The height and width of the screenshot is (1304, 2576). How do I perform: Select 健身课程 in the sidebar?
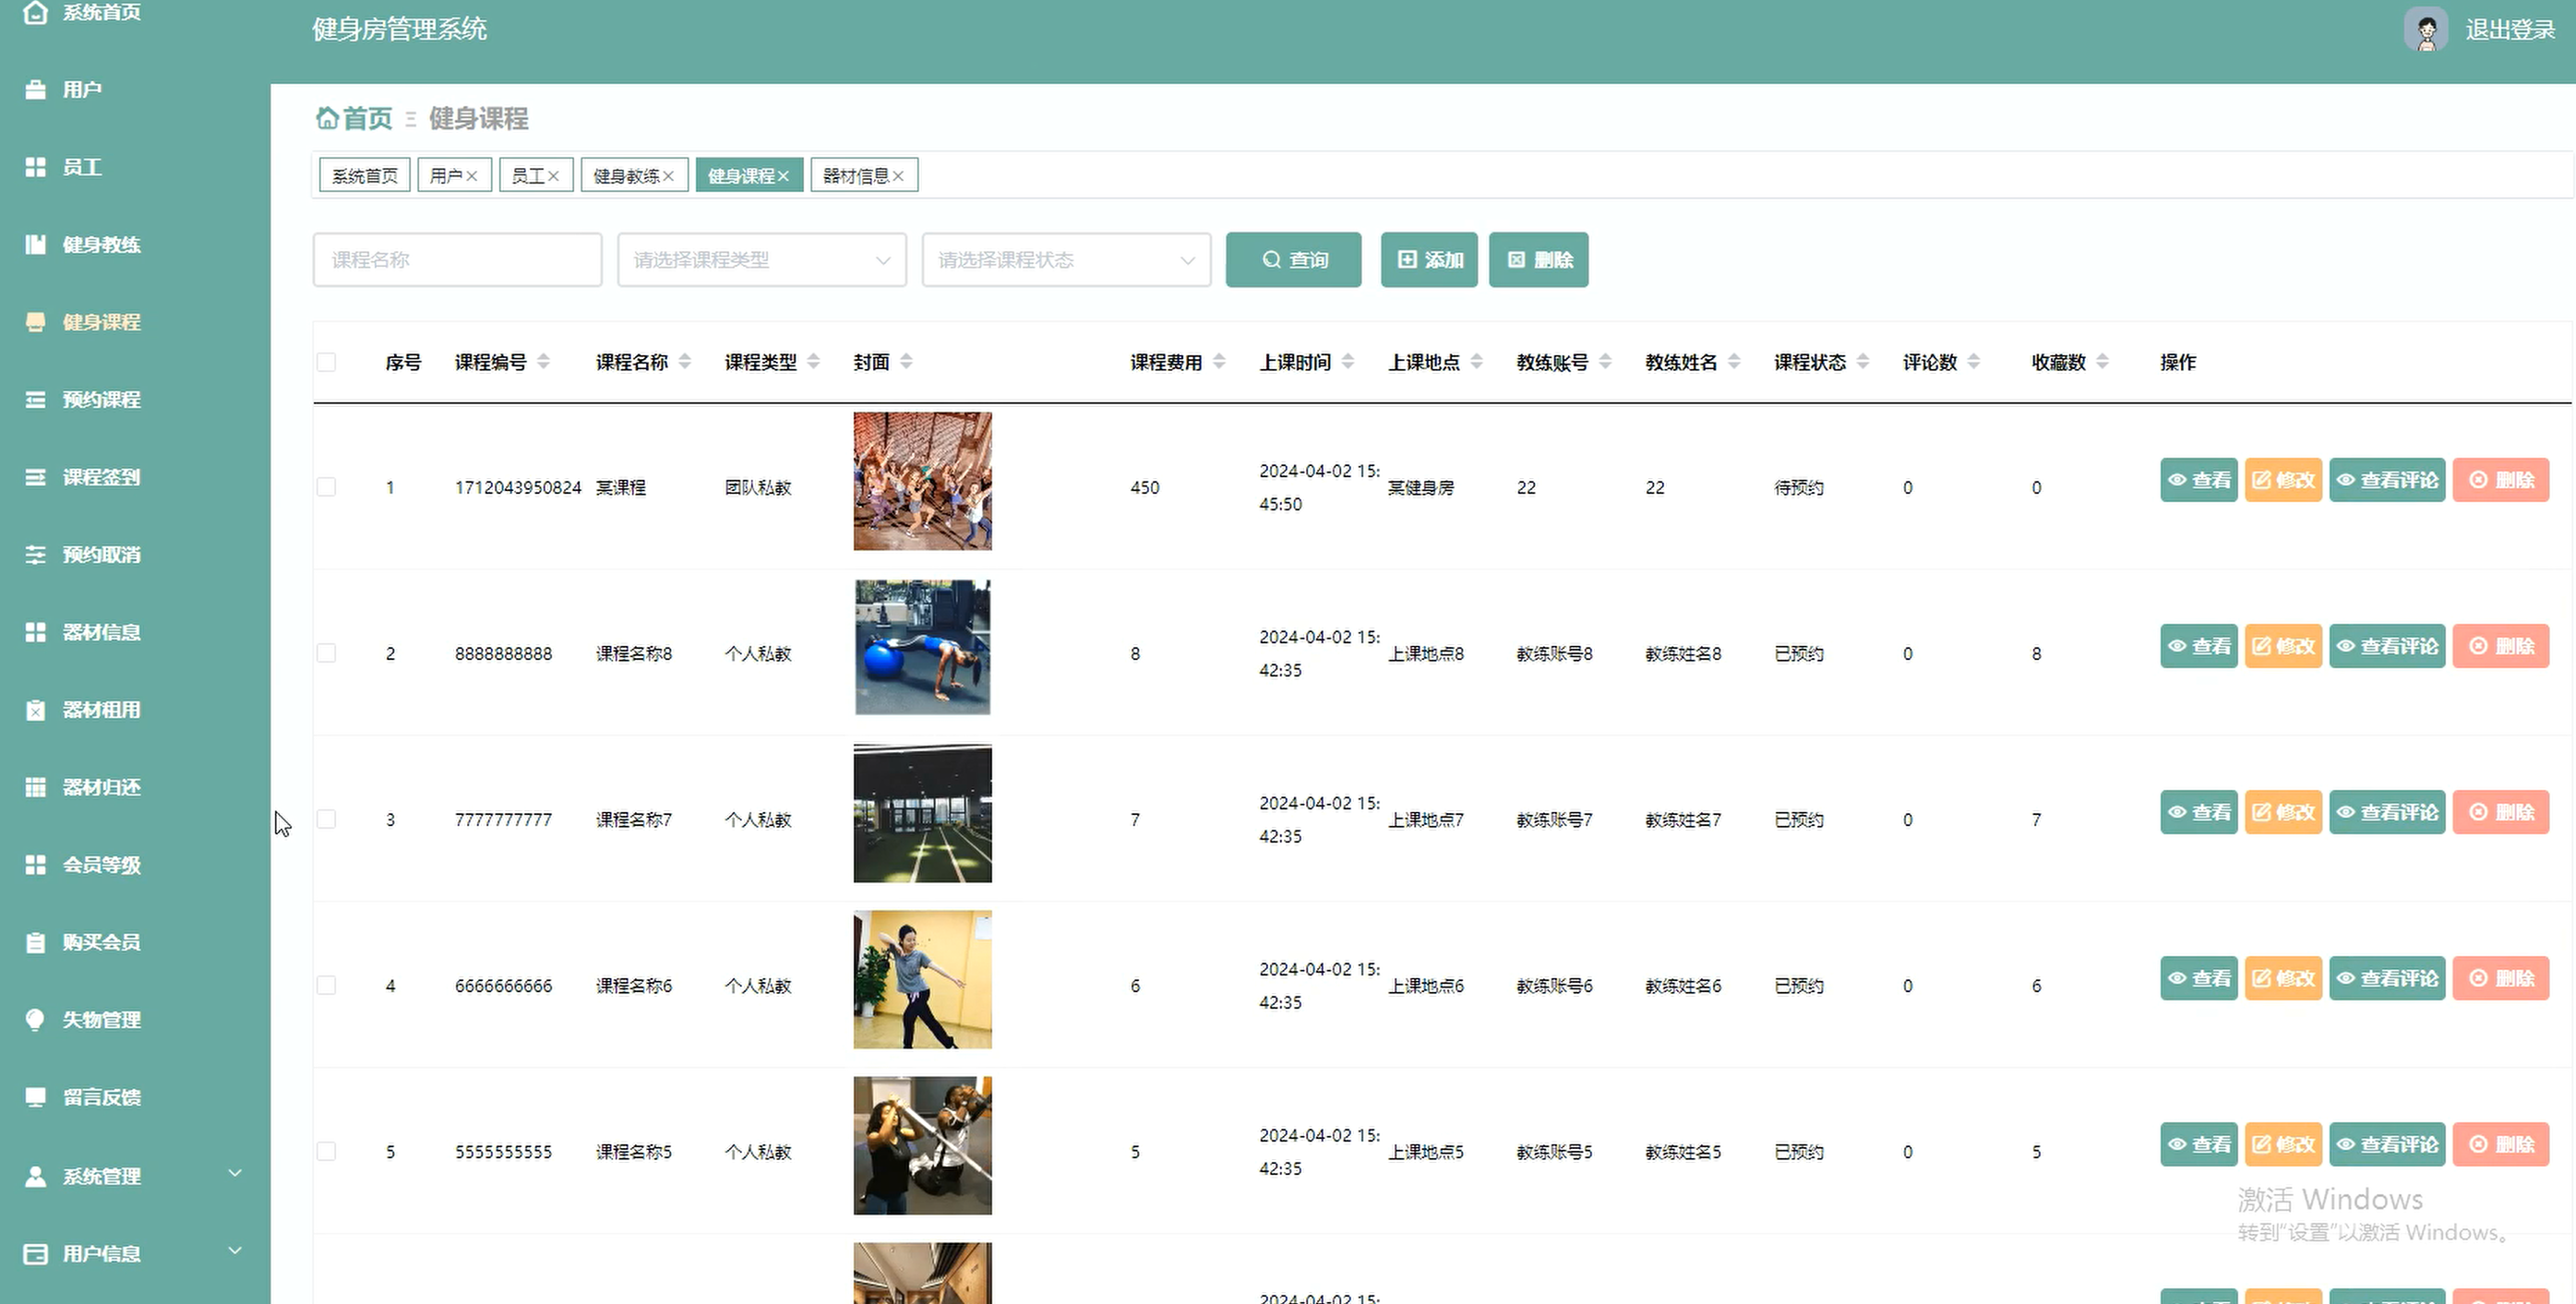tap(101, 322)
